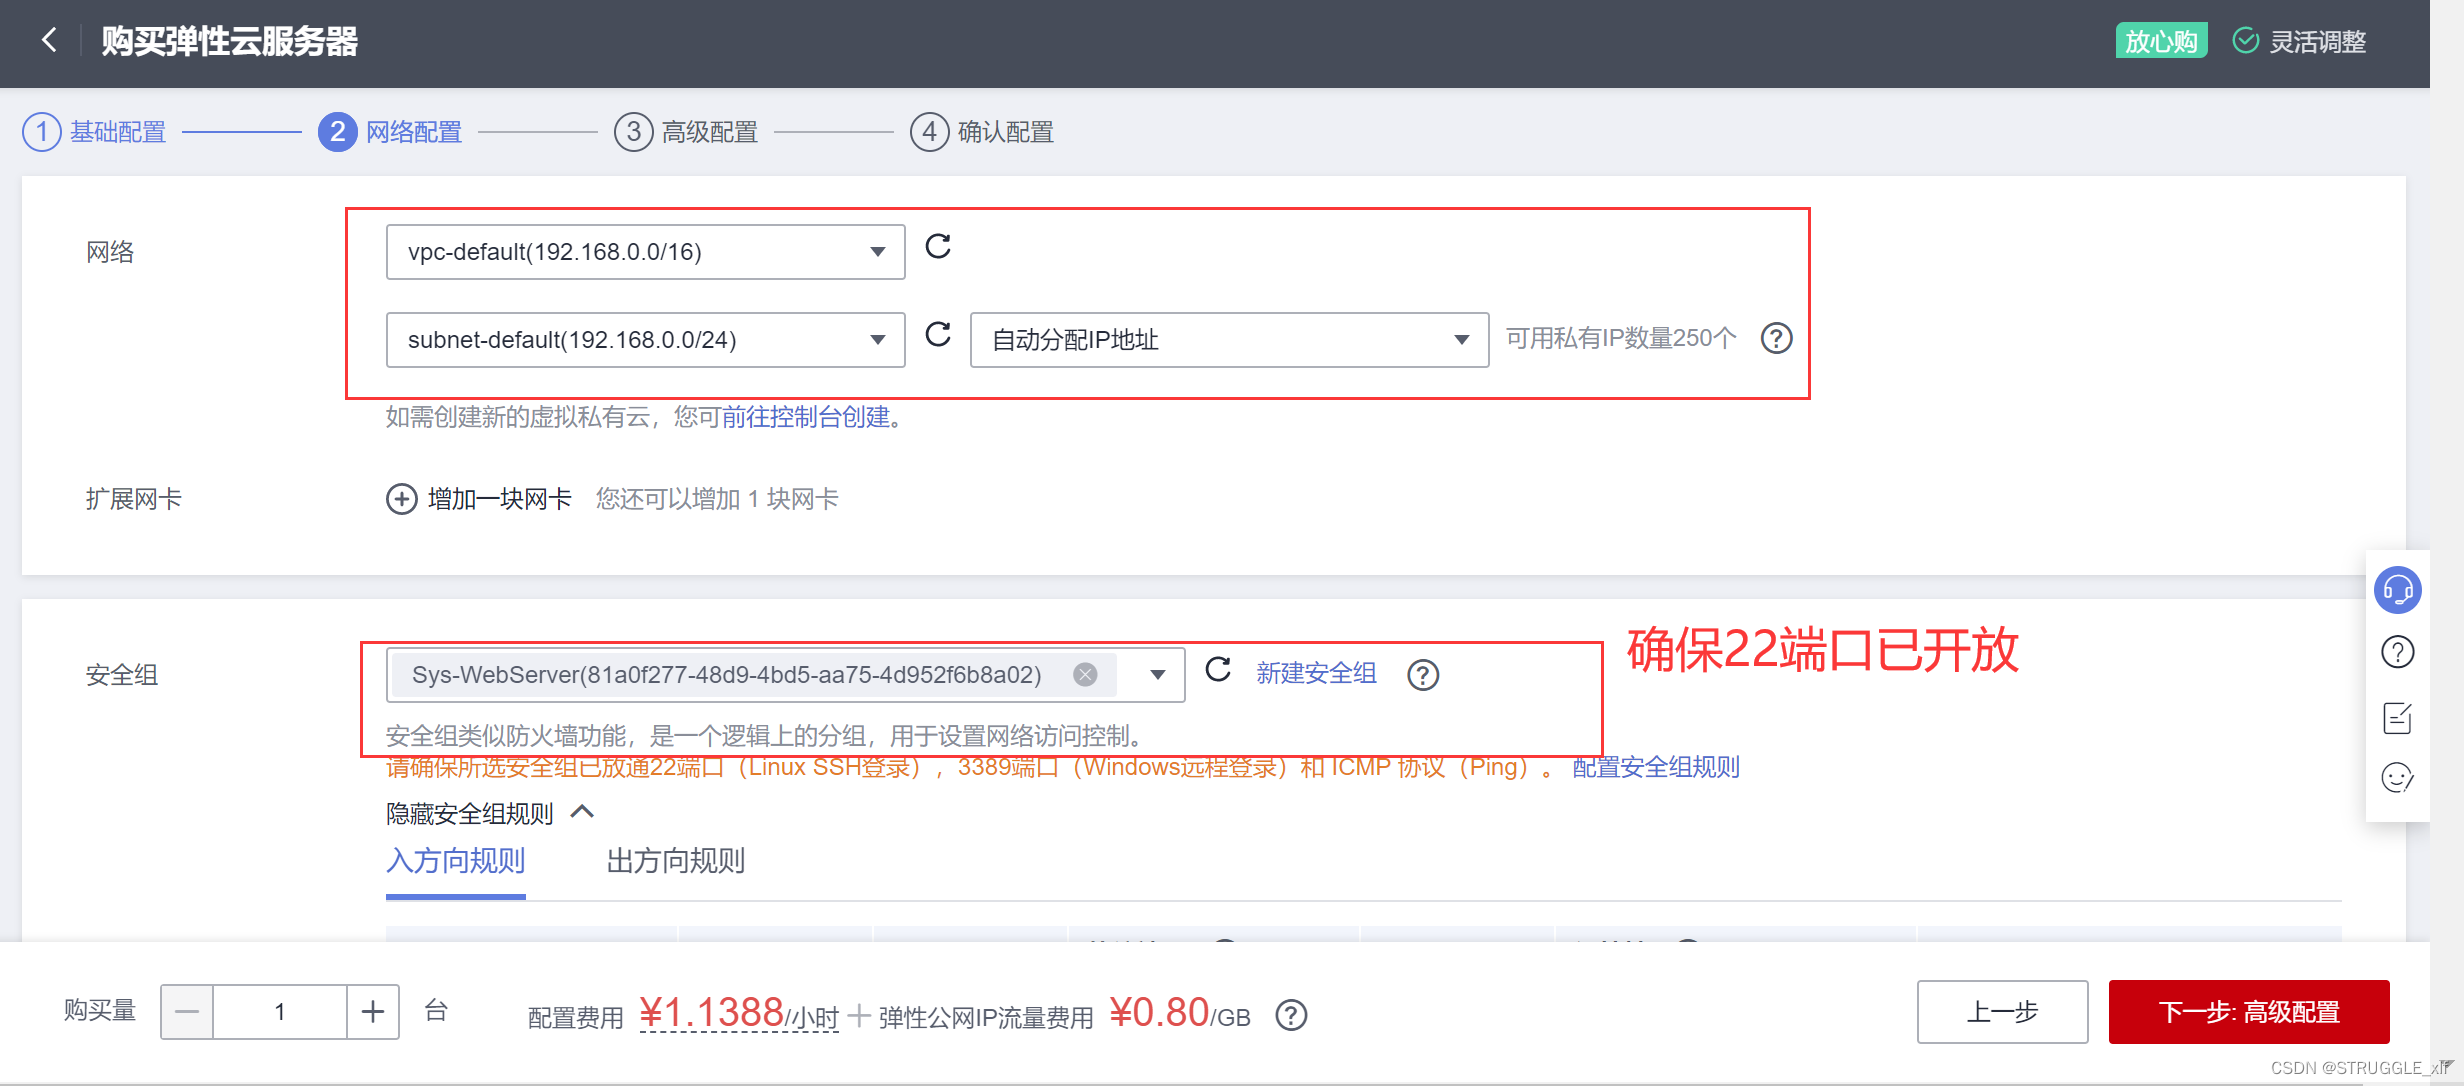Open the vpc-default network dropdown

(x=646, y=252)
